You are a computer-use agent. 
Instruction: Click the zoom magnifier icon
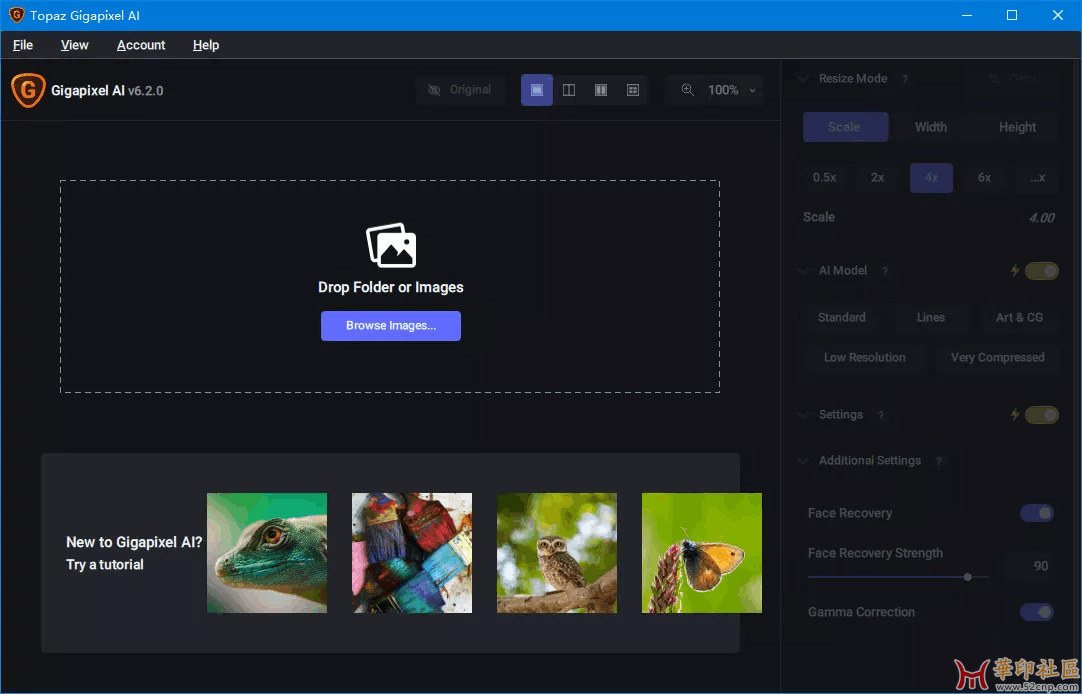pyautogui.click(x=688, y=90)
